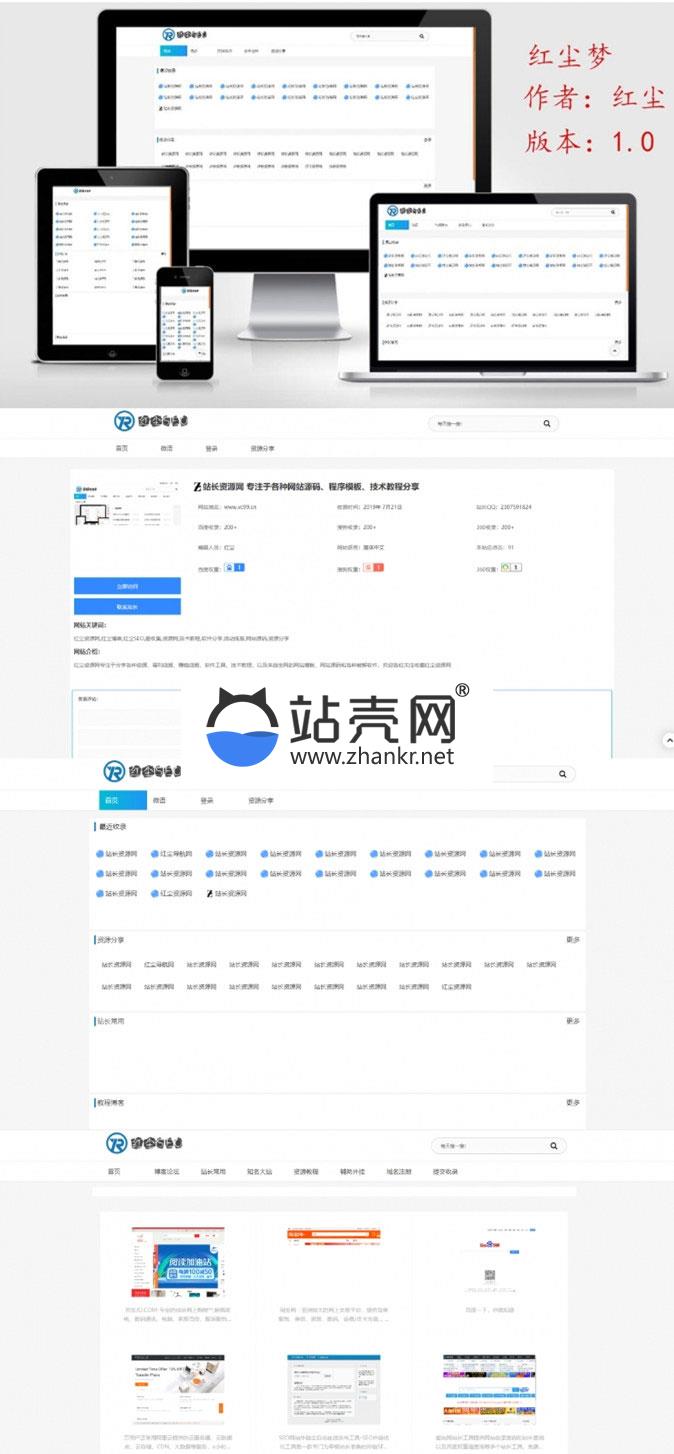
Task: Click 更多 next to the 资源分享 section header
Action: 573,940
